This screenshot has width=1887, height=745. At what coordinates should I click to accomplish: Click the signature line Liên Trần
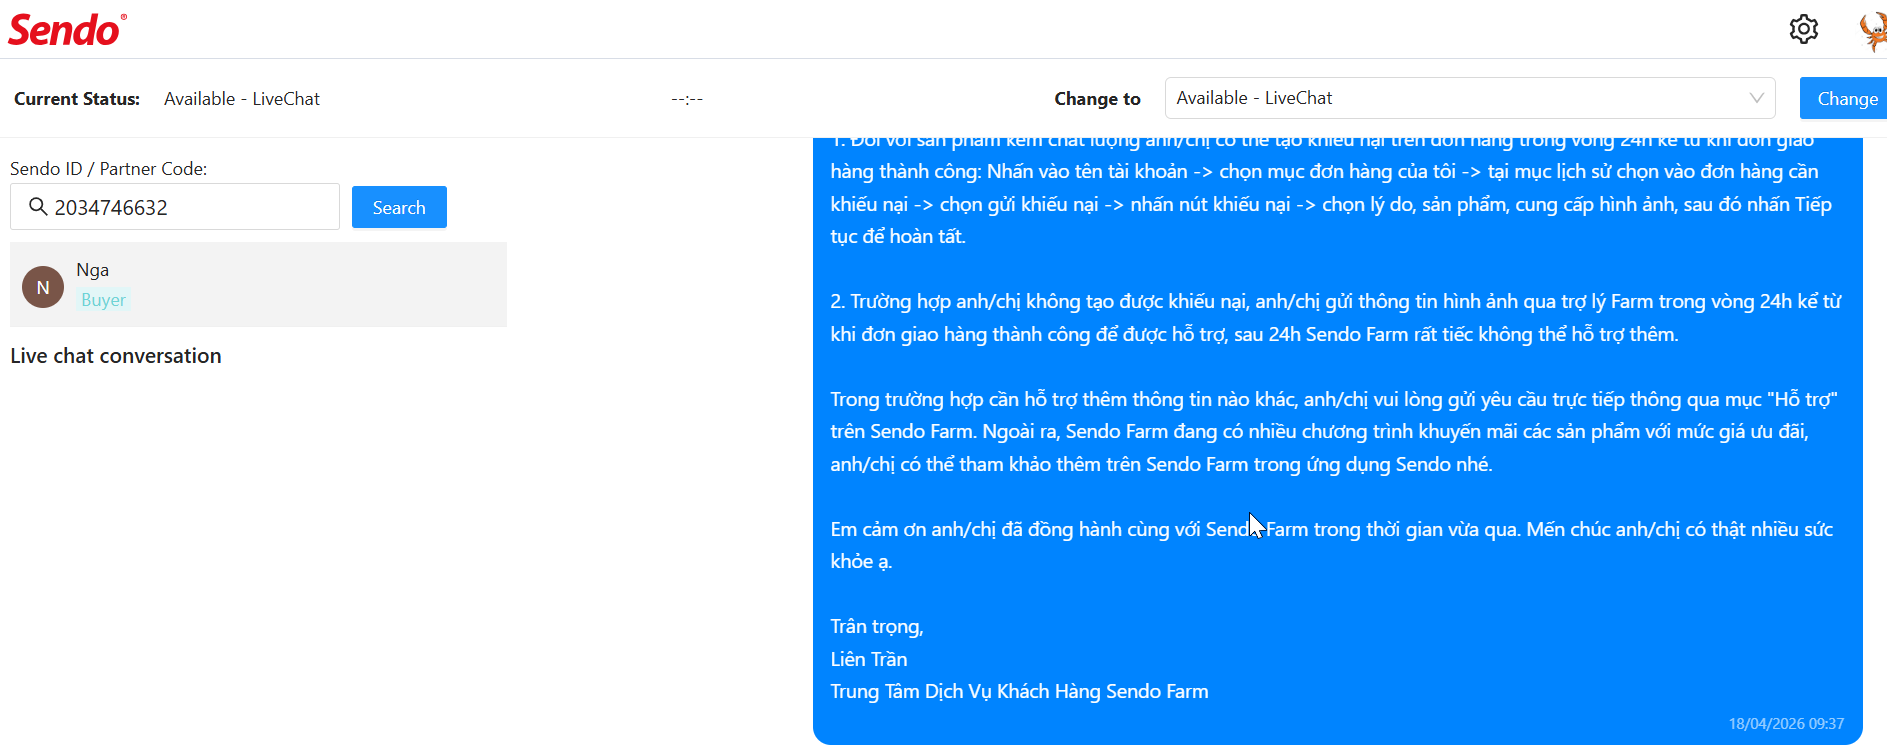click(x=869, y=659)
